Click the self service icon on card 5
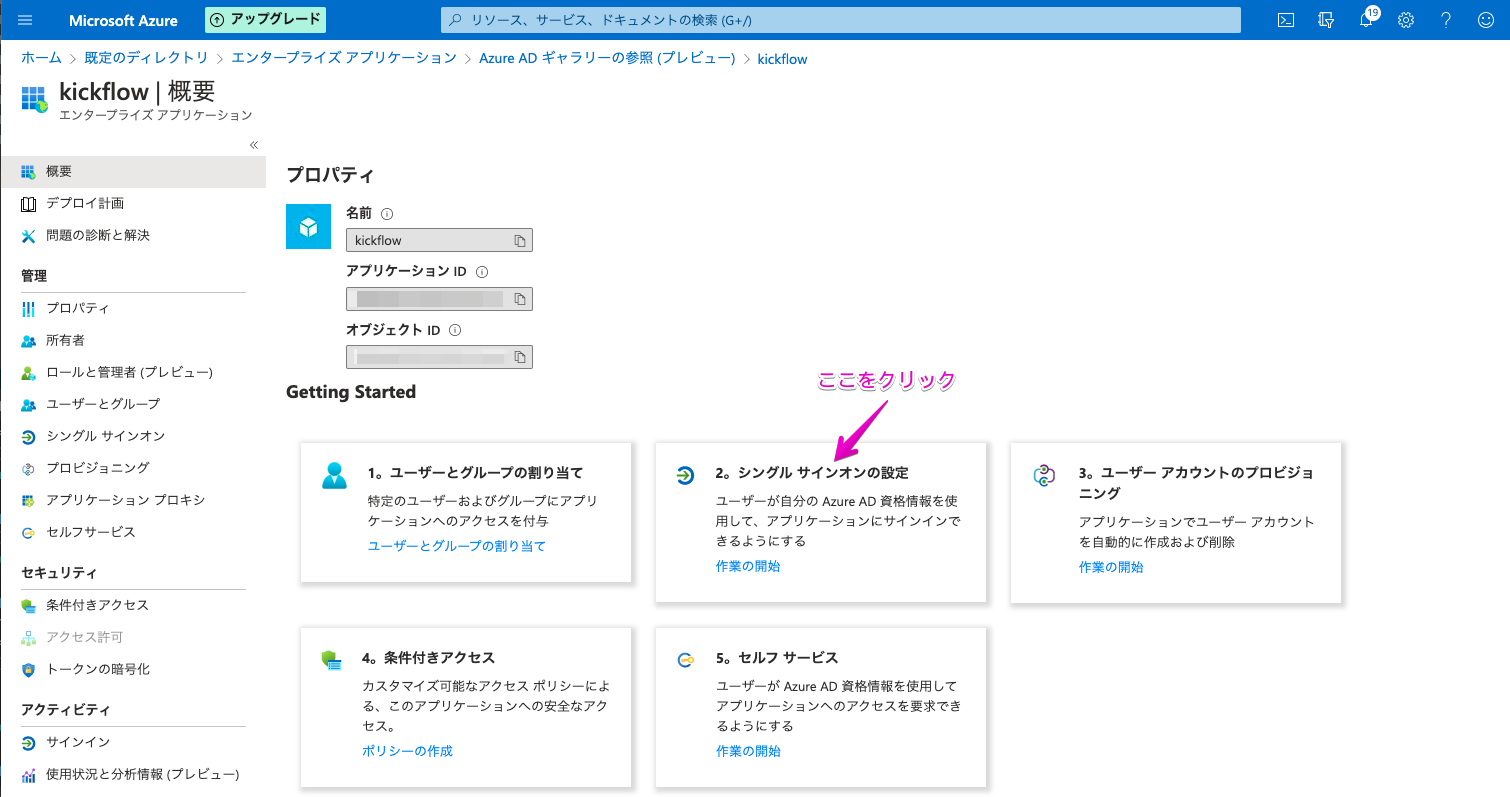Image resolution: width=1510 pixels, height=797 pixels. [685, 660]
